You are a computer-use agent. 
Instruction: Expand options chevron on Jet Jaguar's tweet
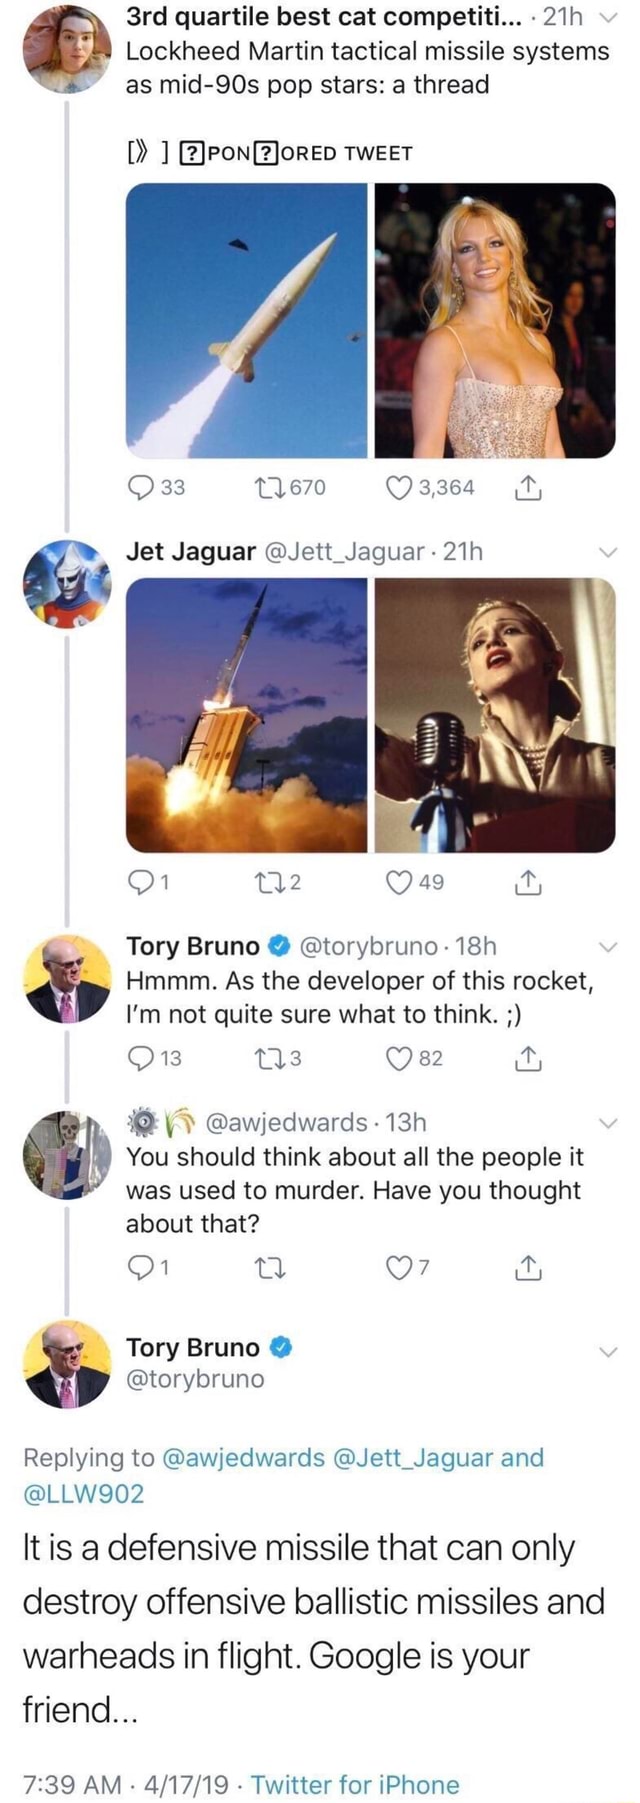[x=608, y=553]
